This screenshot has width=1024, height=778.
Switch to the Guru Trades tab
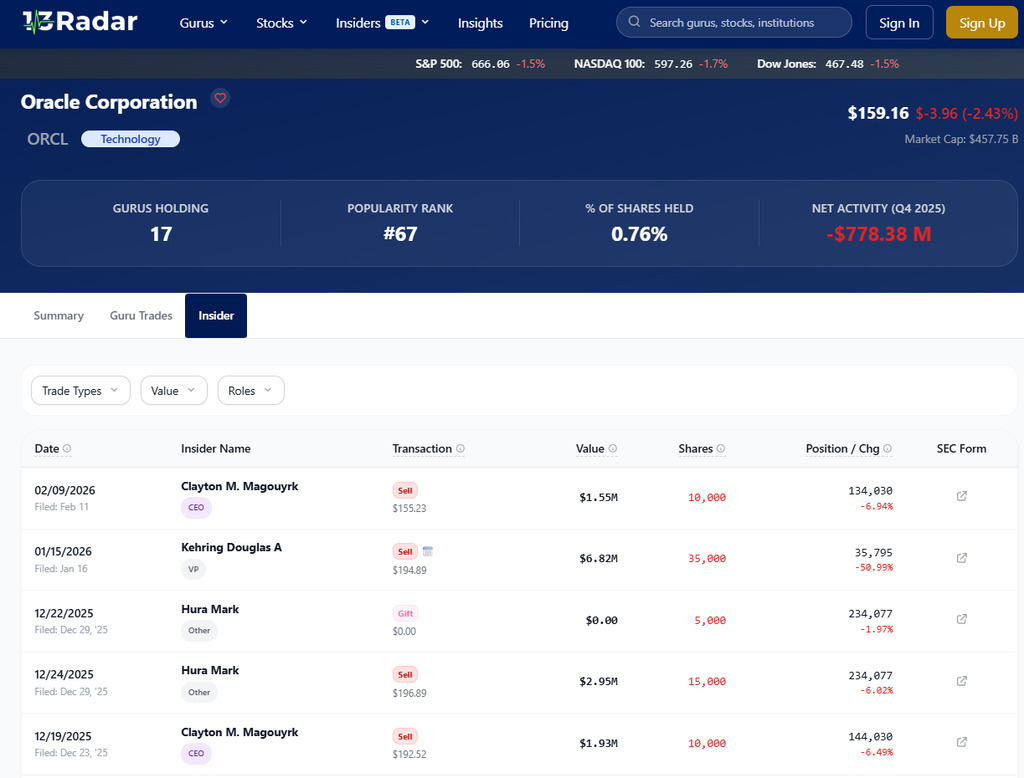141,316
